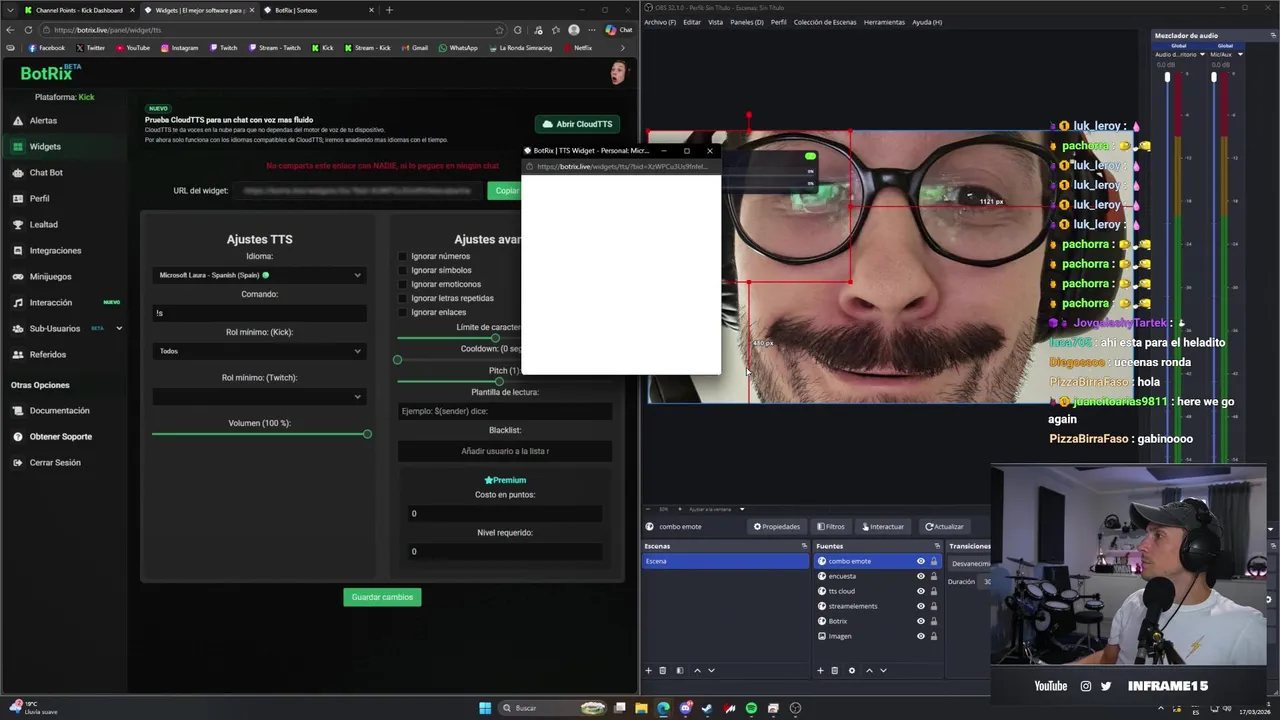1280x720 pixels.
Task: Adjust the Volumen slider handle
Action: [367, 434]
